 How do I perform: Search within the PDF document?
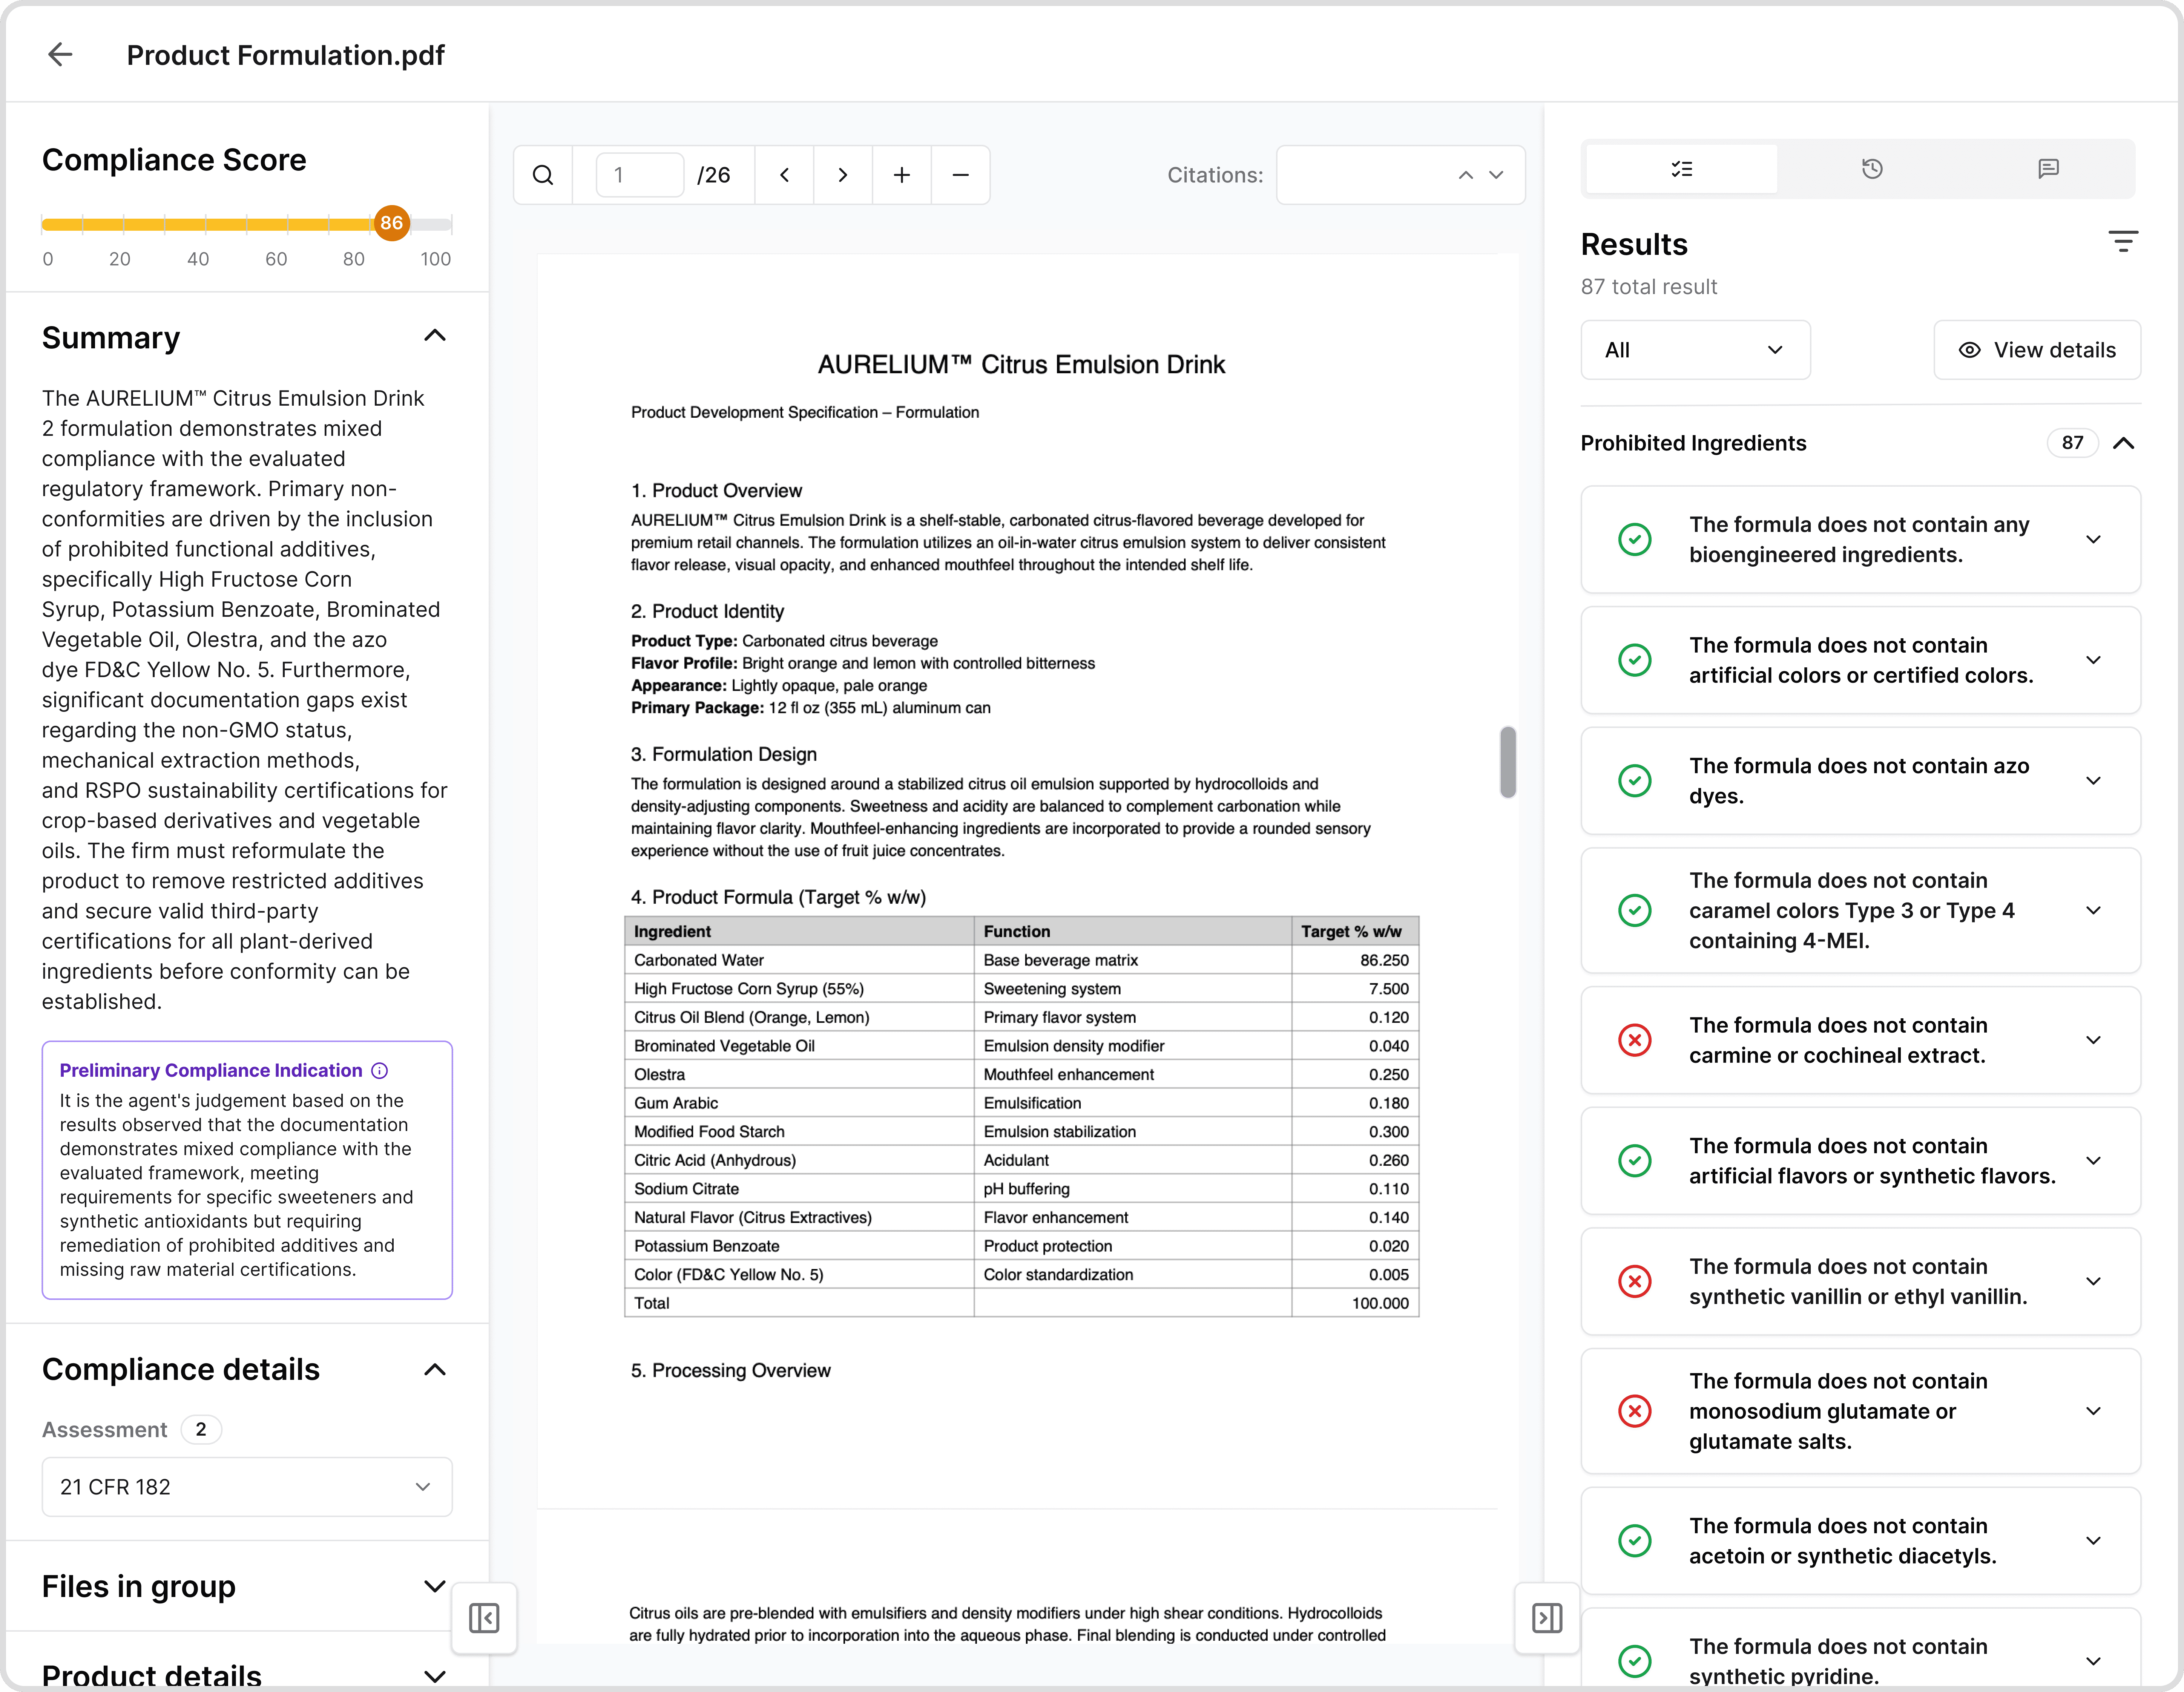pyautogui.click(x=543, y=174)
